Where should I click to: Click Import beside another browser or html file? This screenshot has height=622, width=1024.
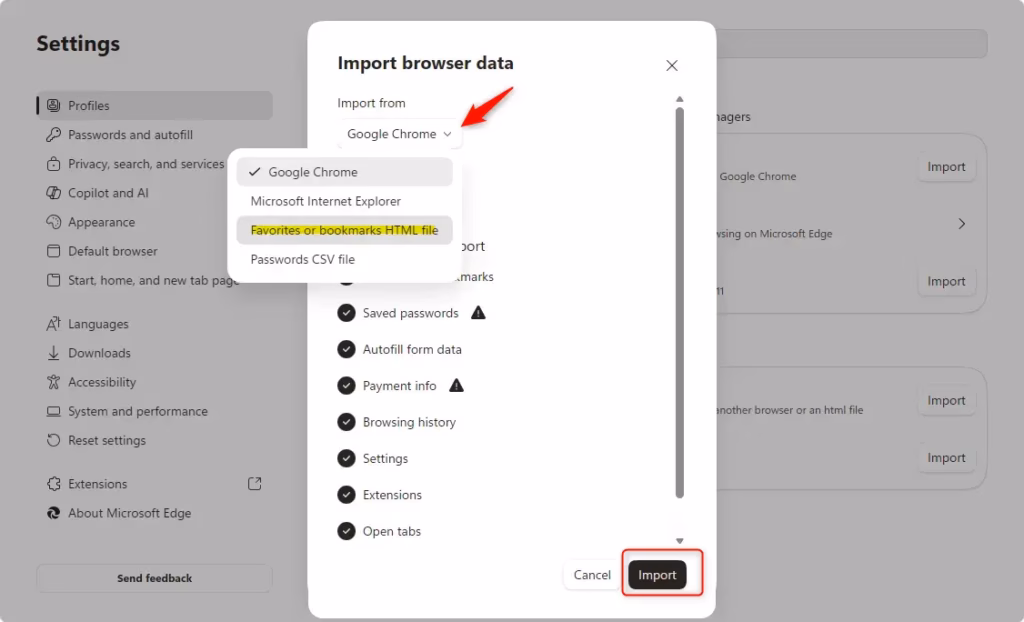946,401
